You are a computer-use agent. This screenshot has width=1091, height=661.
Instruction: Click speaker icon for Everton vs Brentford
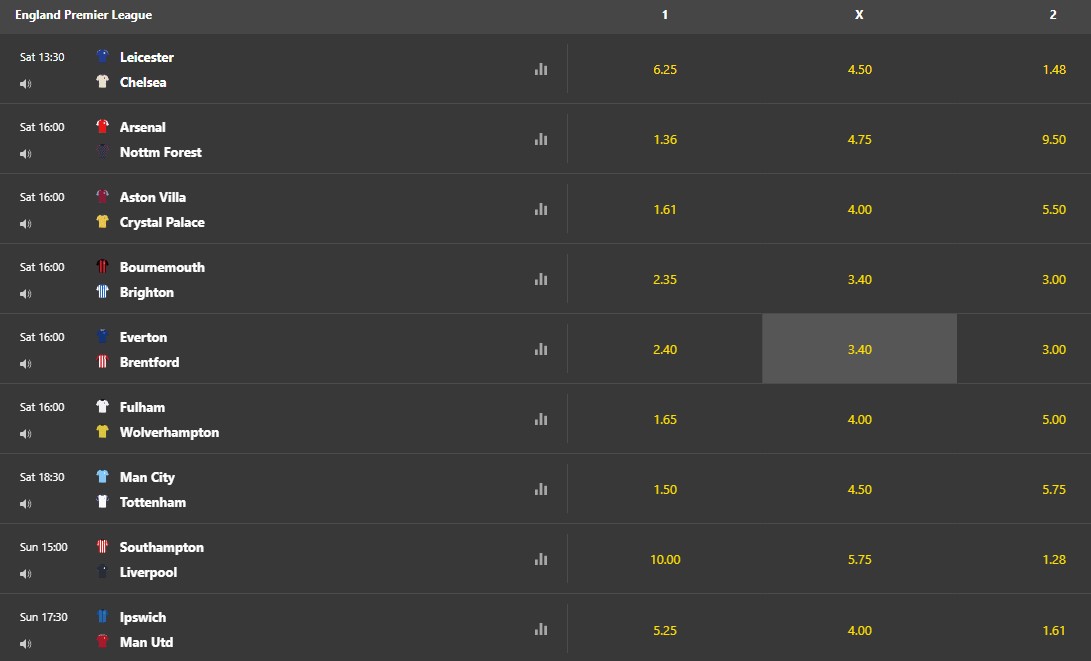tap(26, 364)
